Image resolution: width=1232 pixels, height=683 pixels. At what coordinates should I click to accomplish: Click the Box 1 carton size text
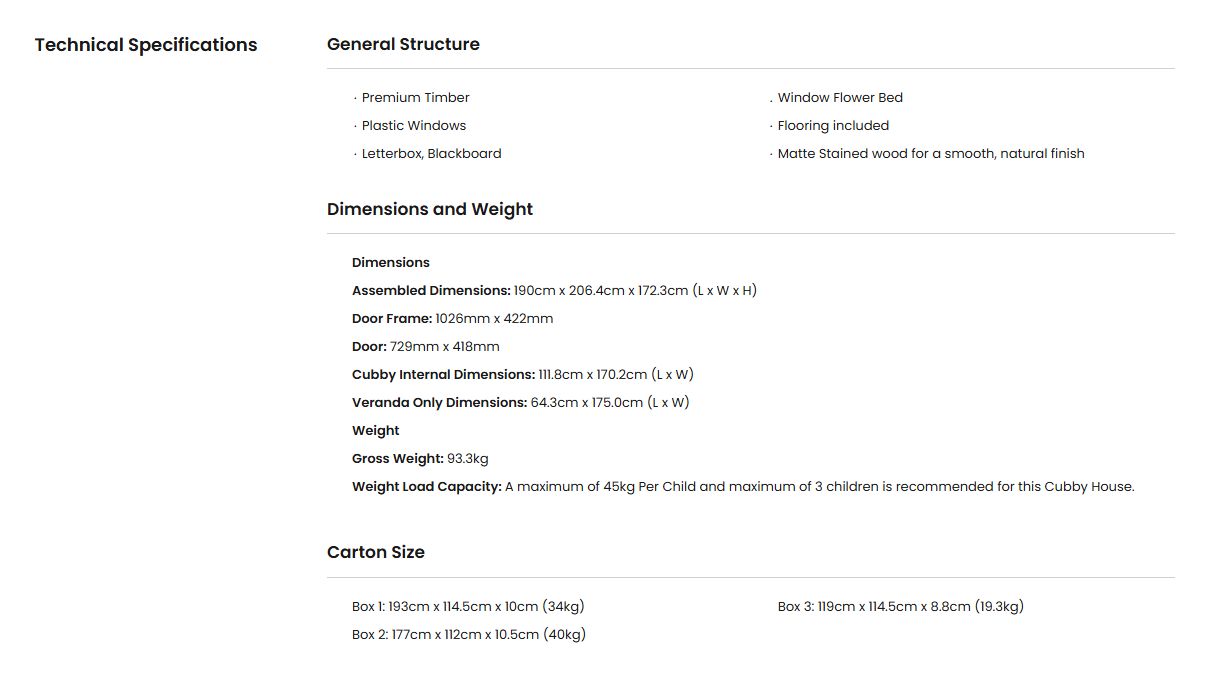[x=468, y=607]
